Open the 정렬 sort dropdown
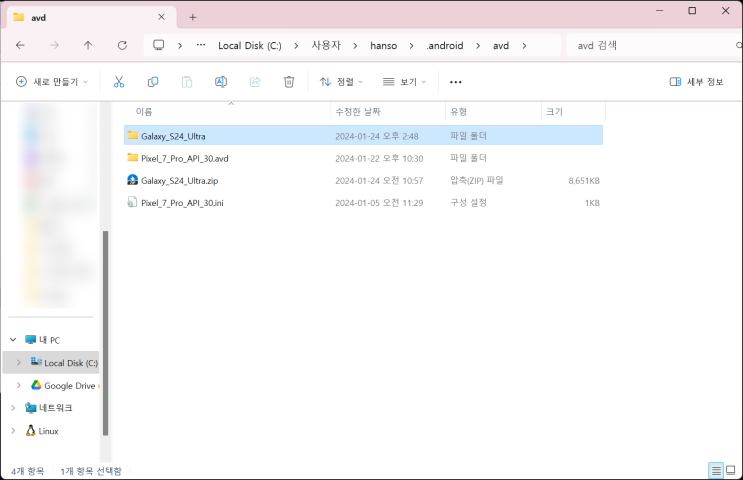Viewport: 743px width, 480px height. click(341, 82)
